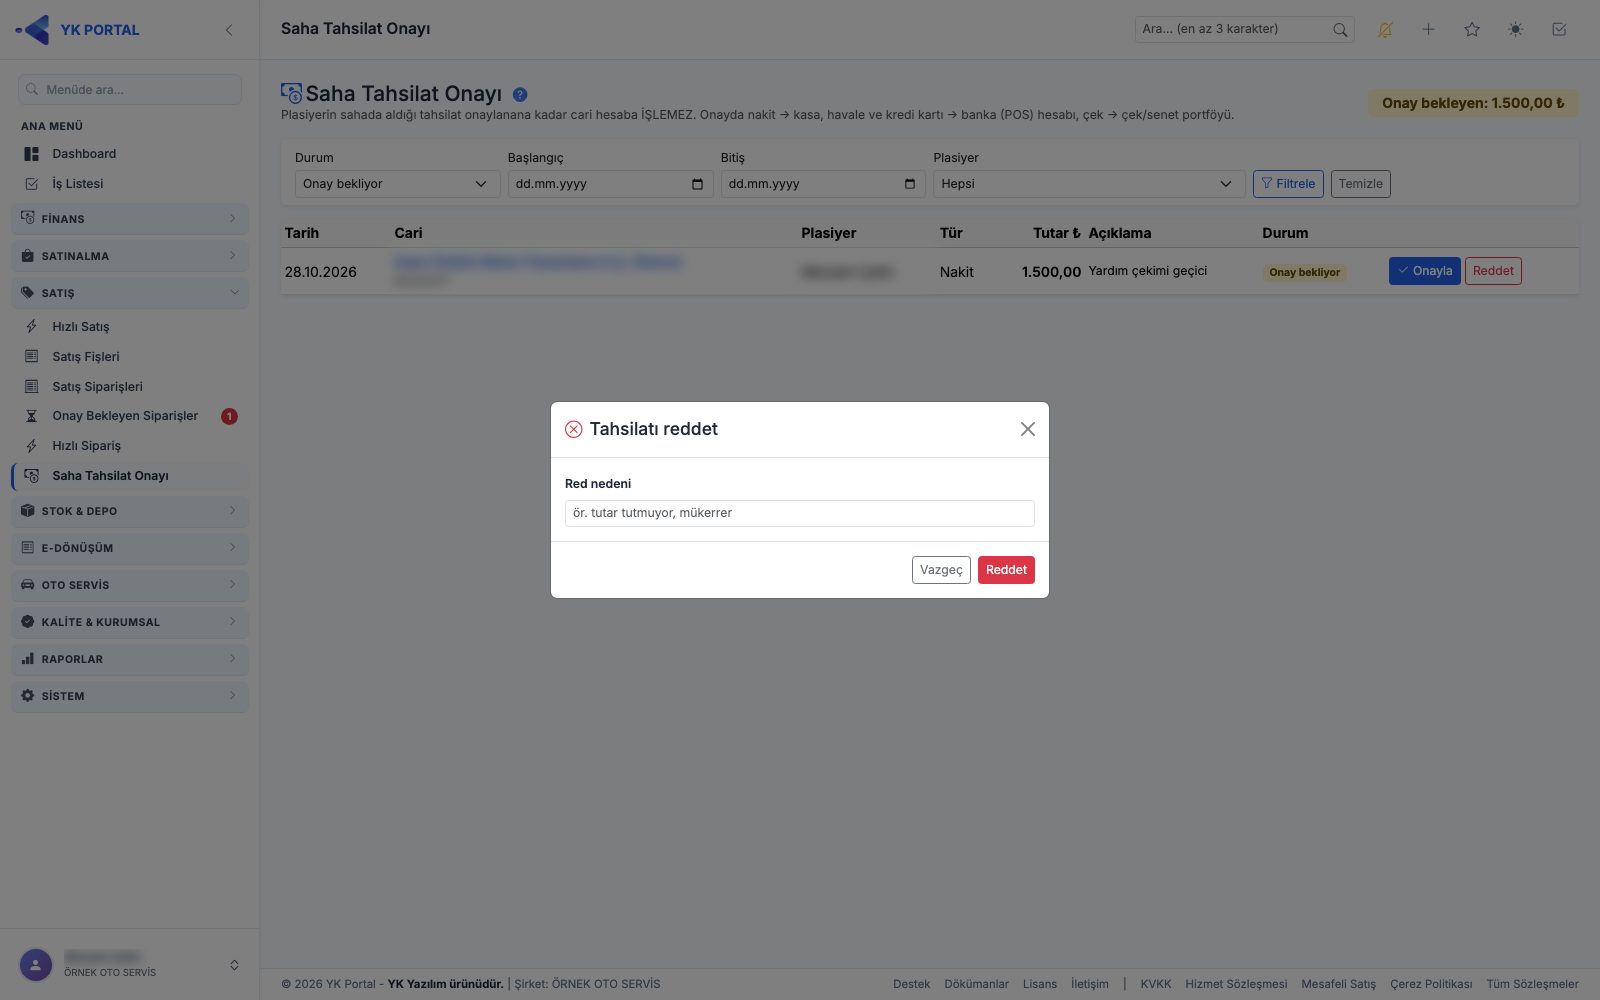Click the YK PORTAL logo
This screenshot has width=1600, height=1000.
point(78,30)
